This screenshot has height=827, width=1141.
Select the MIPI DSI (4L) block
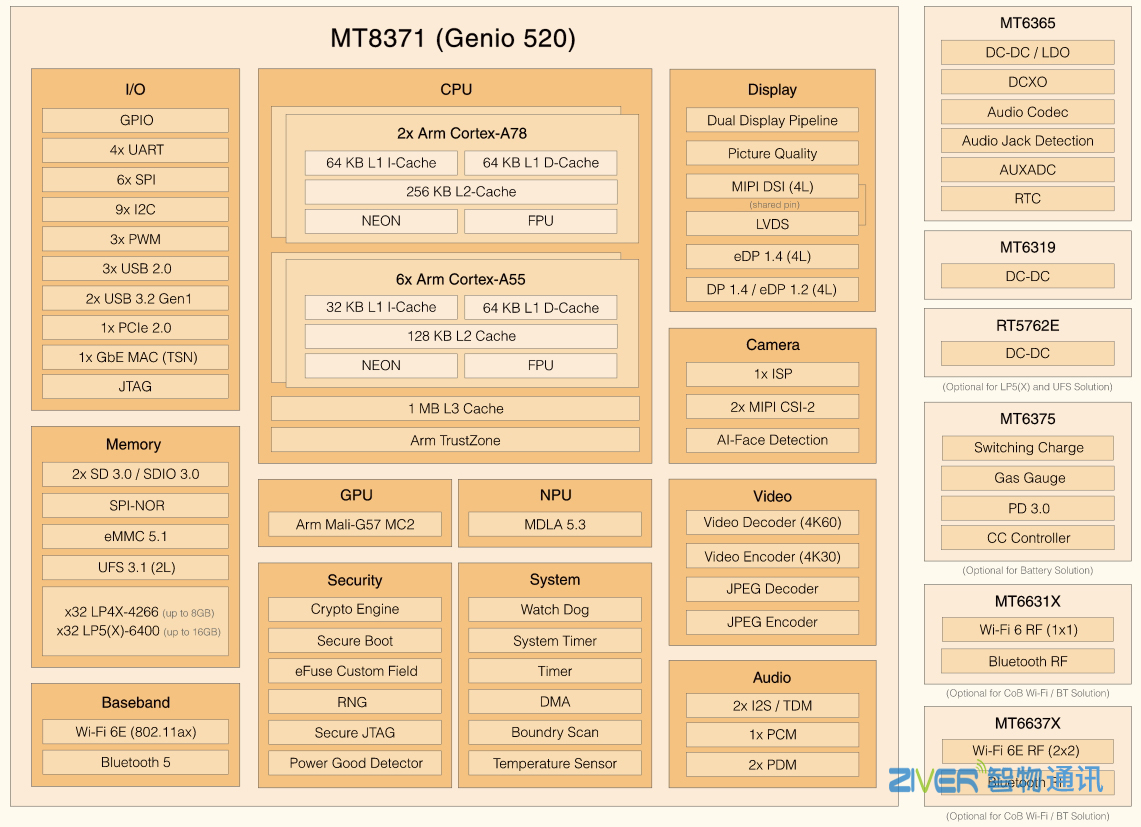pyautogui.click(x=771, y=186)
